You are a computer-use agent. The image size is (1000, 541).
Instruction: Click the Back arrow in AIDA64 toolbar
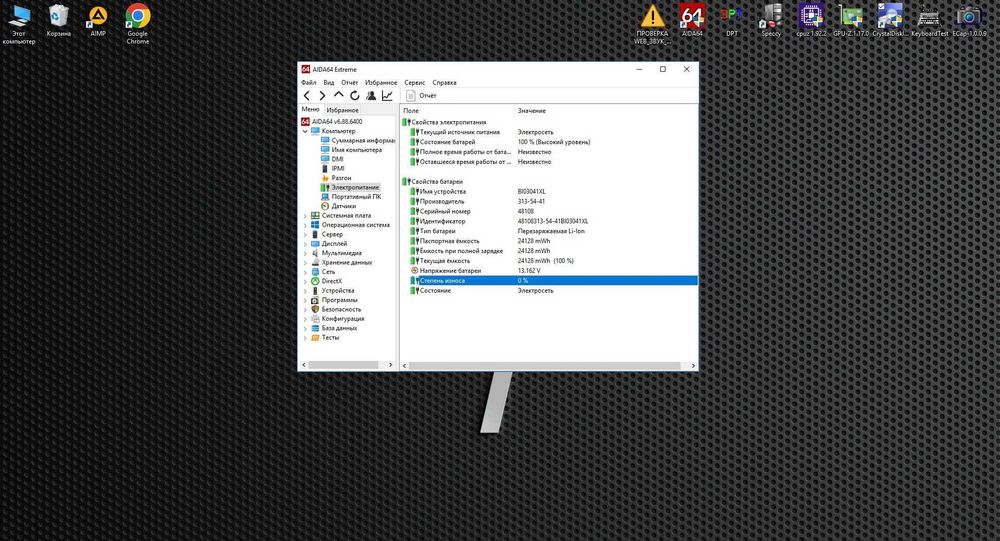pos(307,96)
